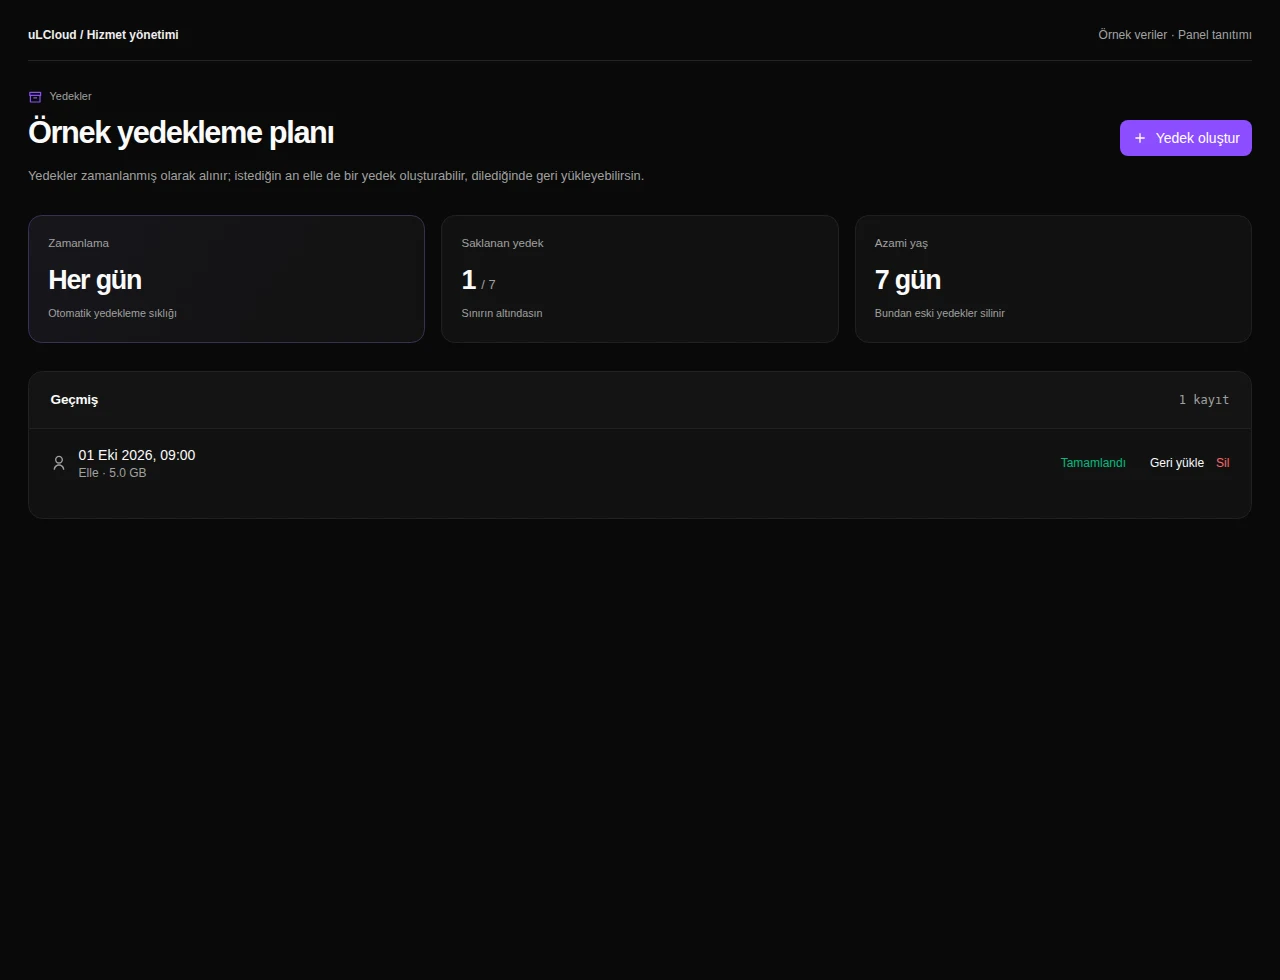Click the Yedekler breadcrumb label
The width and height of the screenshot is (1280, 980).
(71, 97)
